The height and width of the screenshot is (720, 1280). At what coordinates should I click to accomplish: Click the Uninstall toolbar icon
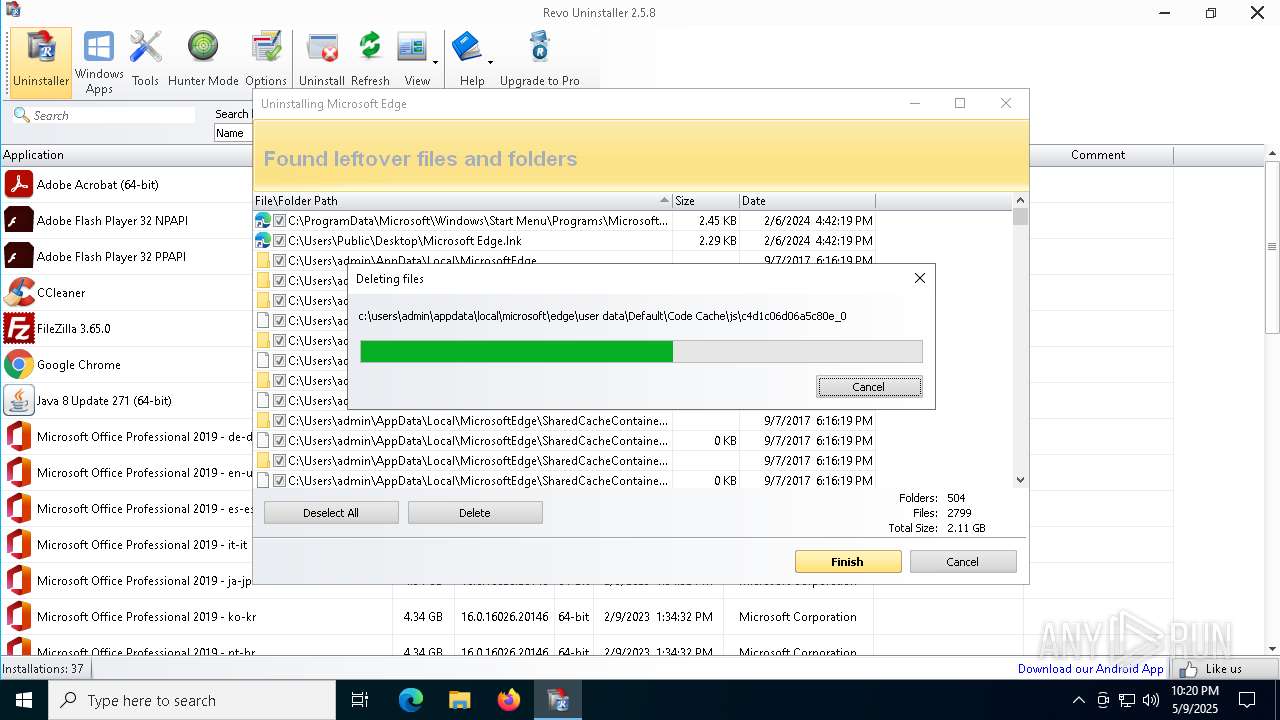pos(322,60)
